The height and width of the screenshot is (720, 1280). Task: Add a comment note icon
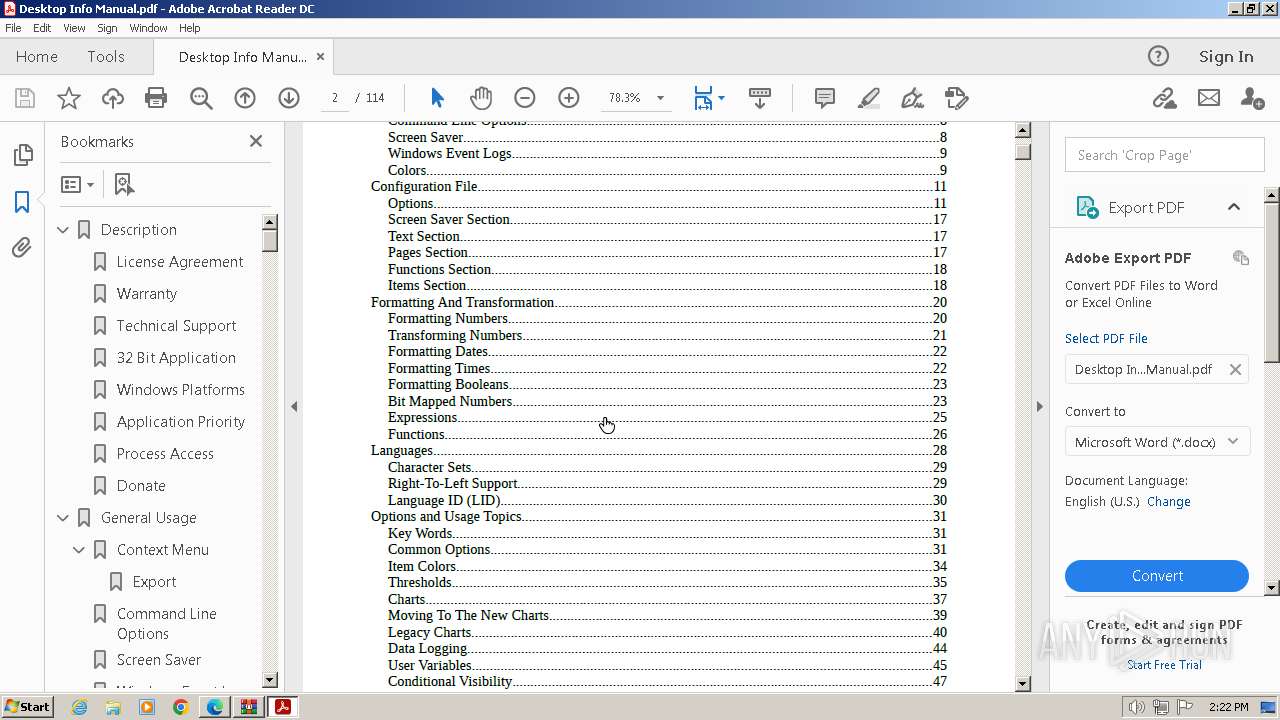click(x=825, y=98)
